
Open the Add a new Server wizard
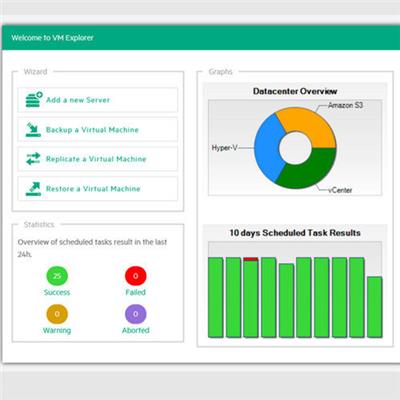click(x=98, y=100)
